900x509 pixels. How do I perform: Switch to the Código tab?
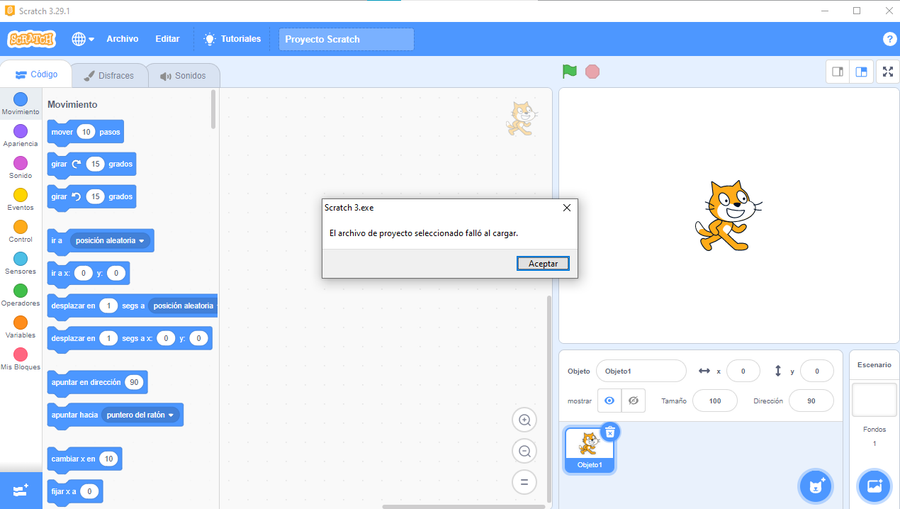[36, 75]
